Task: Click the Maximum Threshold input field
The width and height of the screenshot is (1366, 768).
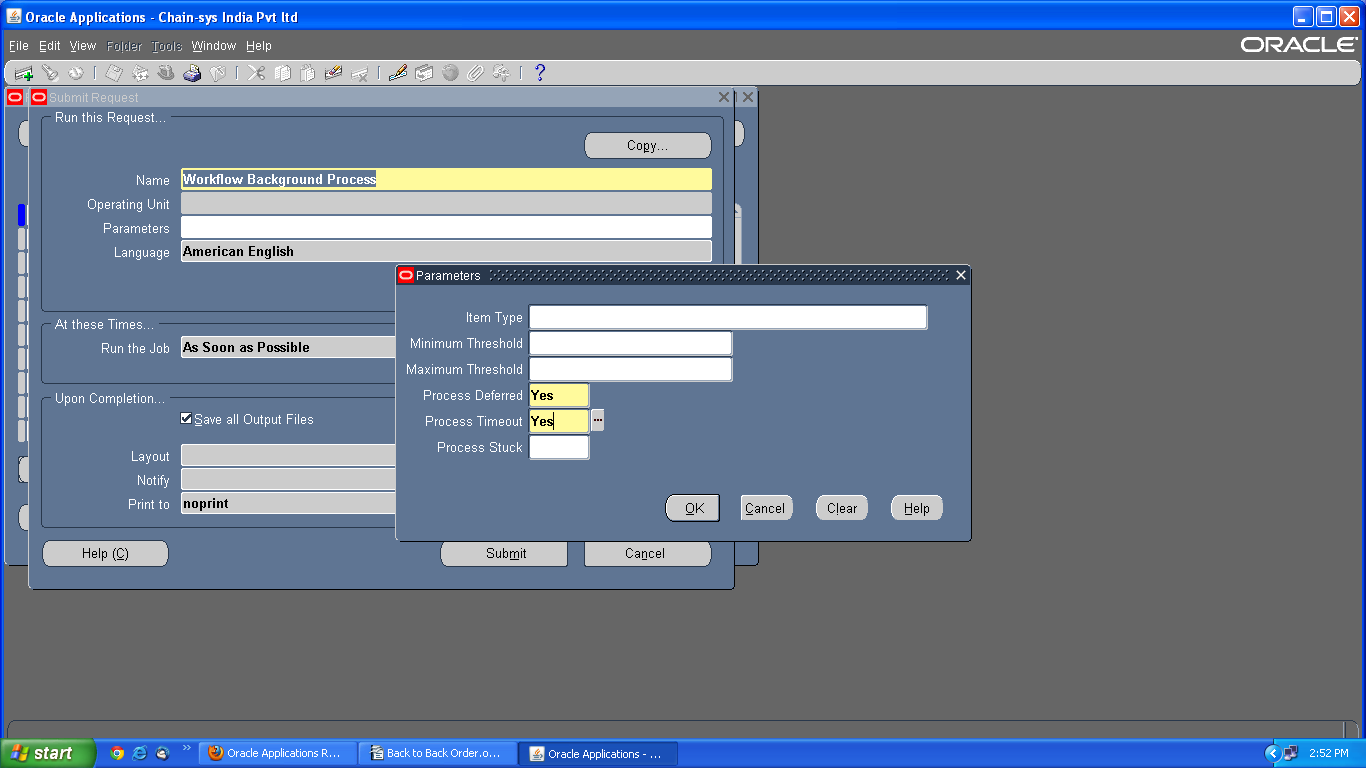Action: (630, 369)
